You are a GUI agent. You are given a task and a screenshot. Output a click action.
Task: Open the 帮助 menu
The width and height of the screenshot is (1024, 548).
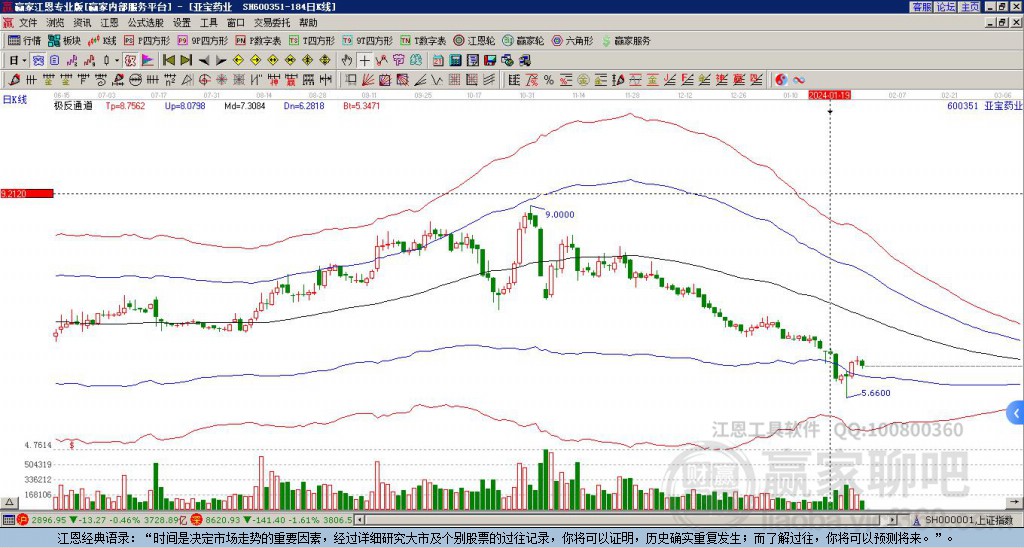coord(308,23)
